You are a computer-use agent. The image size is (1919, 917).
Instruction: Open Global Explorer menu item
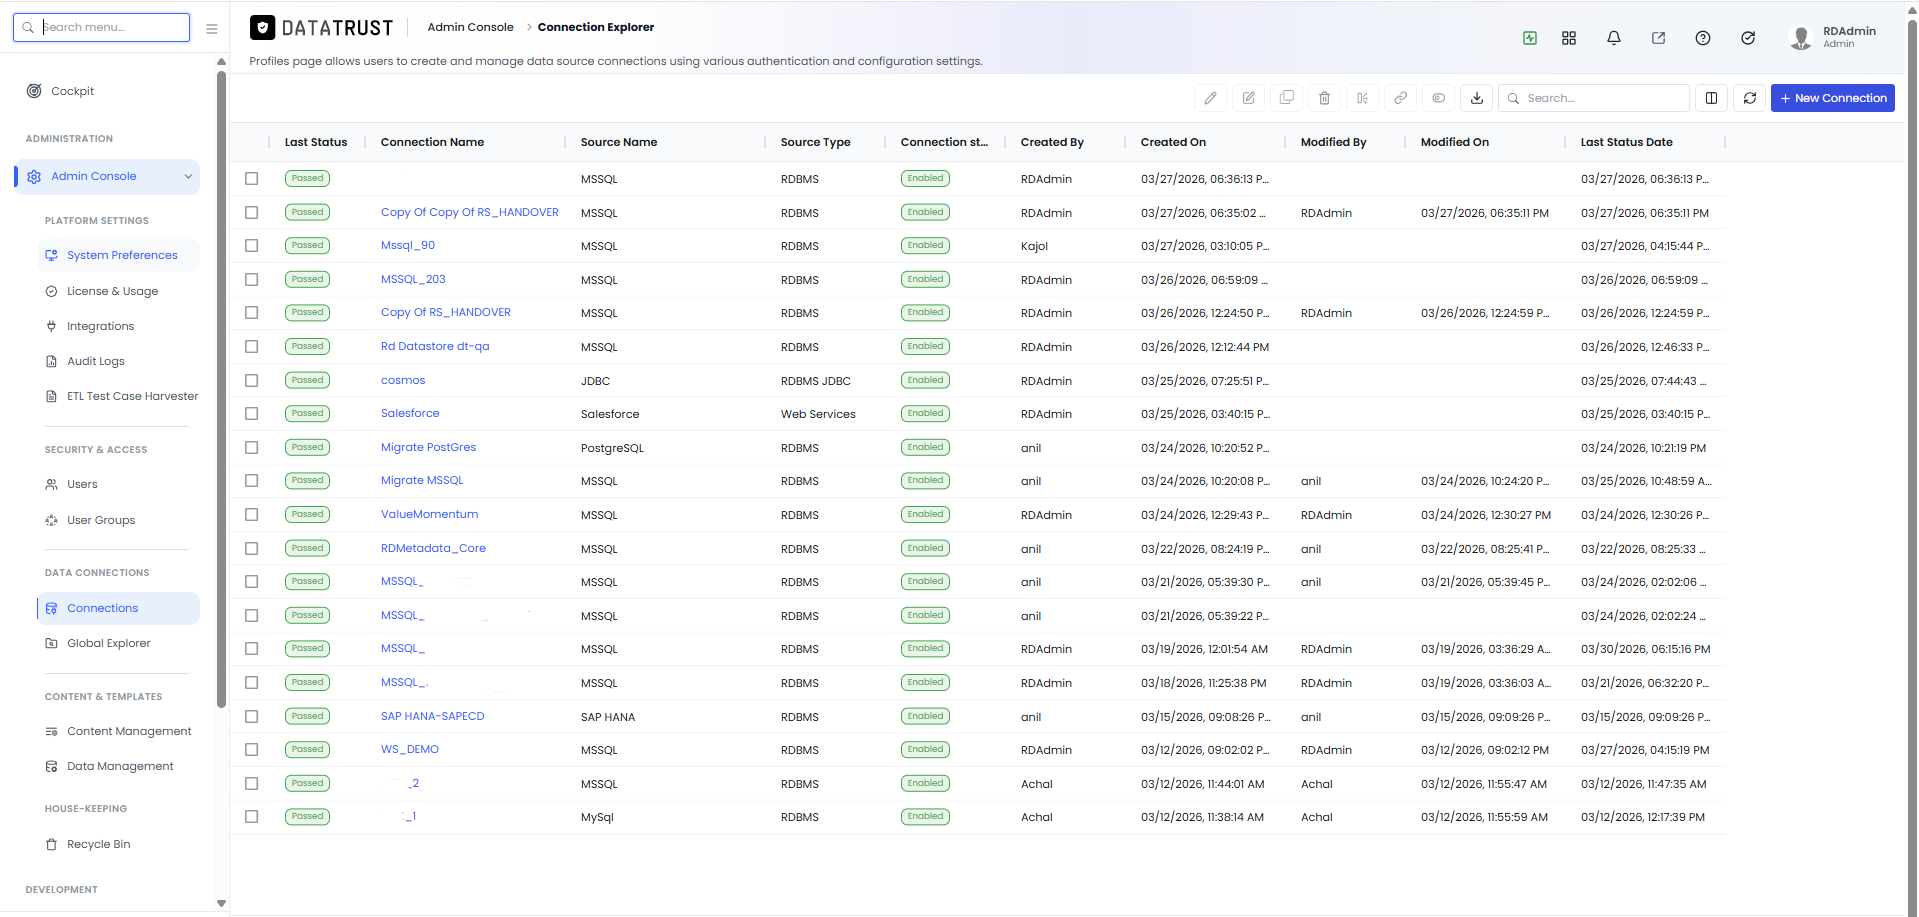119,643
